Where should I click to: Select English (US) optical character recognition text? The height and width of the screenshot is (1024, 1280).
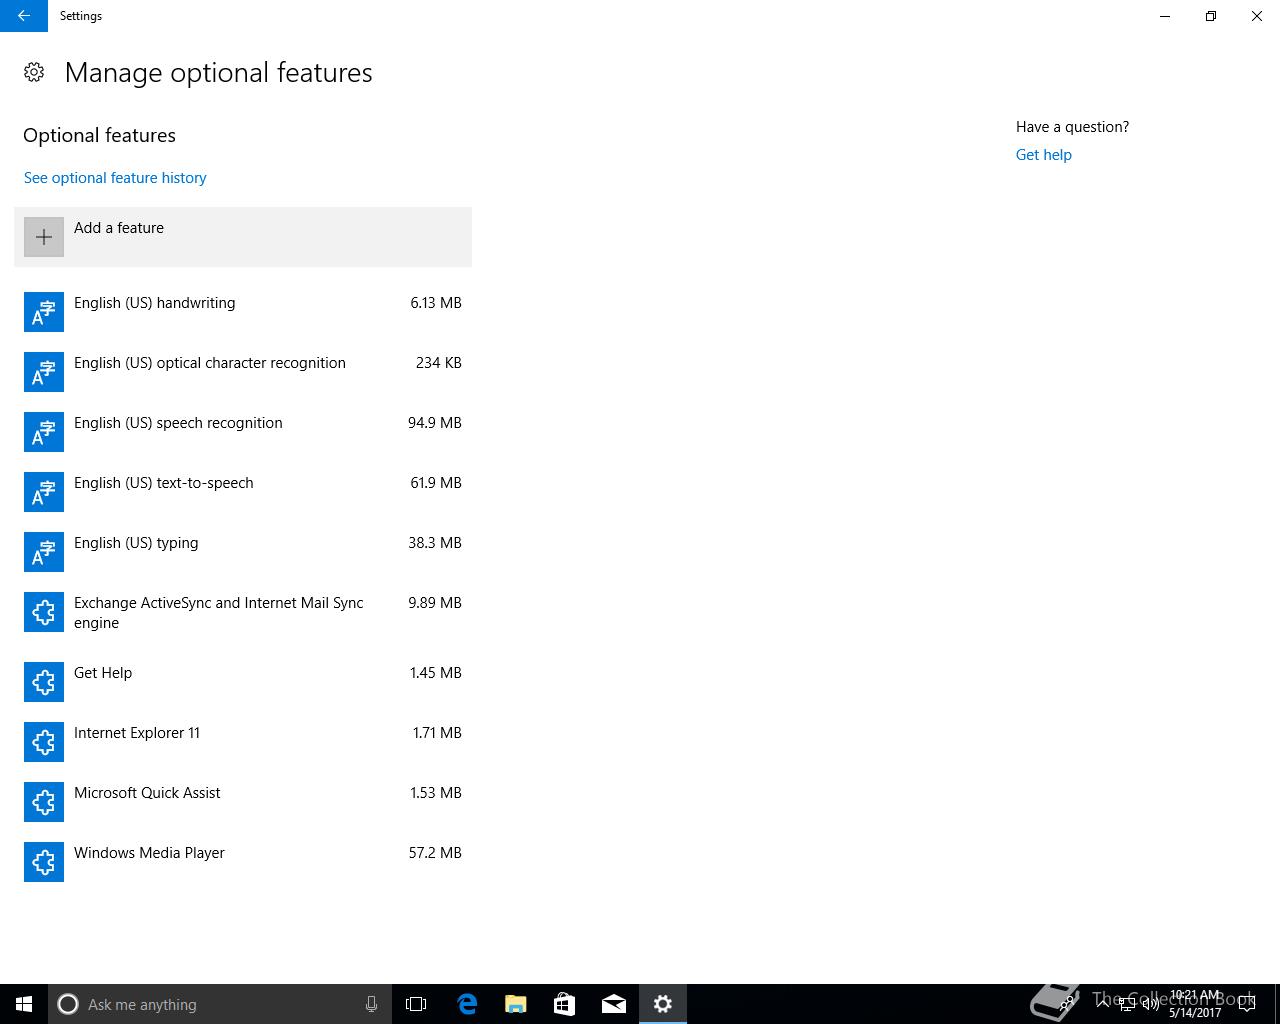(210, 363)
